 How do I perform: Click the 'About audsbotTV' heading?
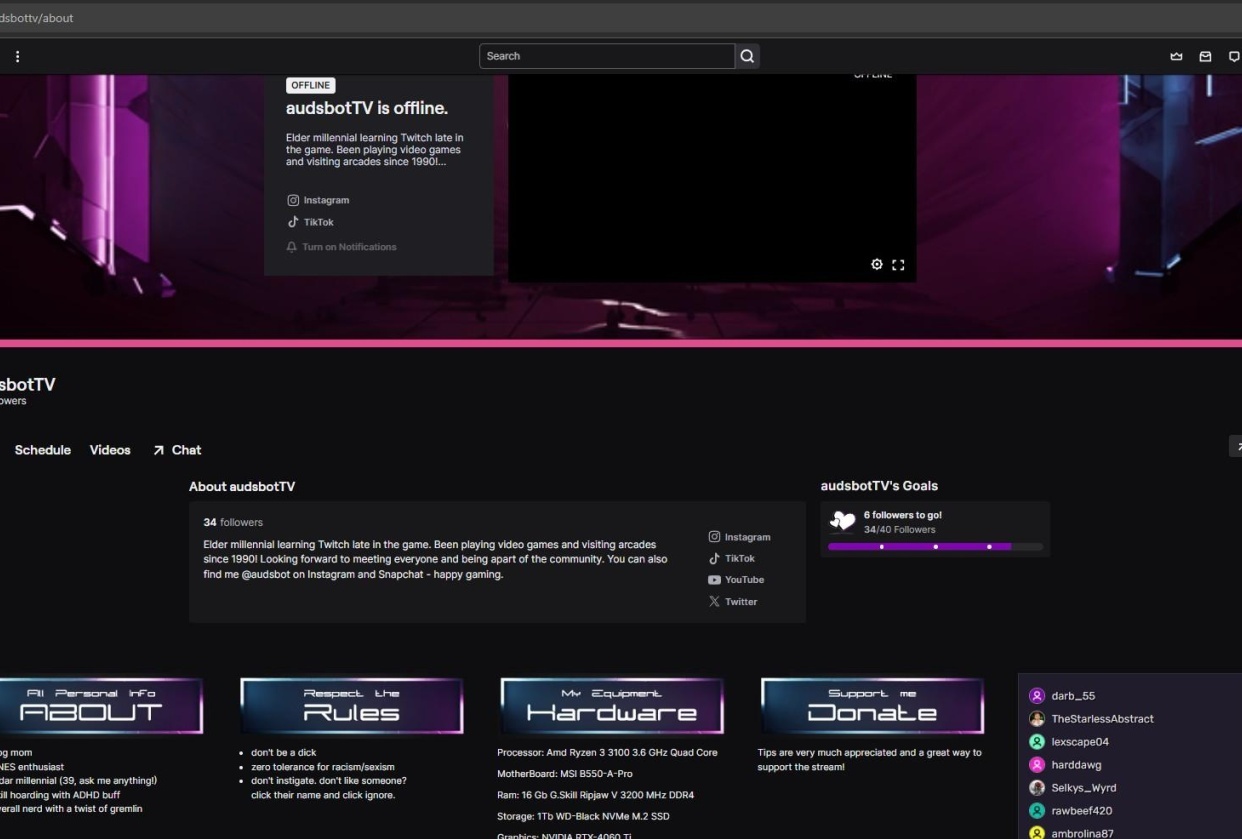(242, 487)
